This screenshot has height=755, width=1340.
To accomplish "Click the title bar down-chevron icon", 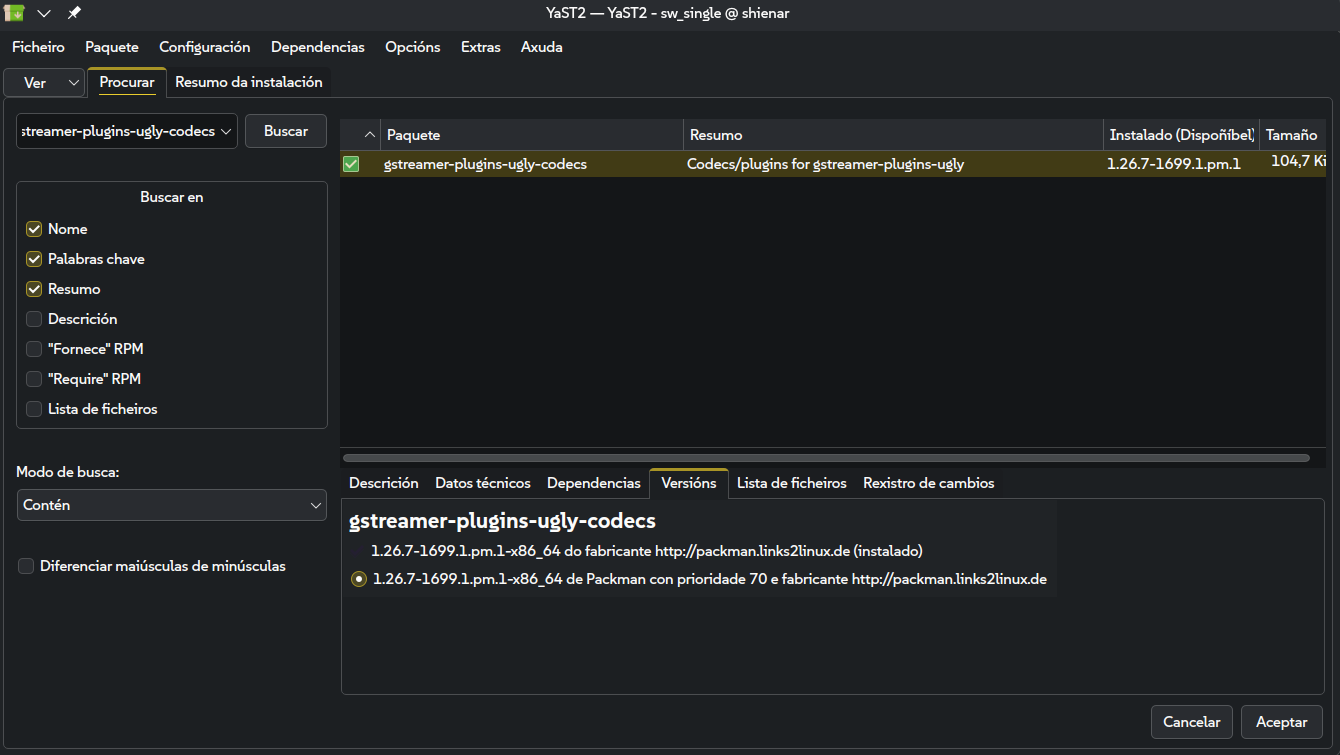I will tap(44, 13).
